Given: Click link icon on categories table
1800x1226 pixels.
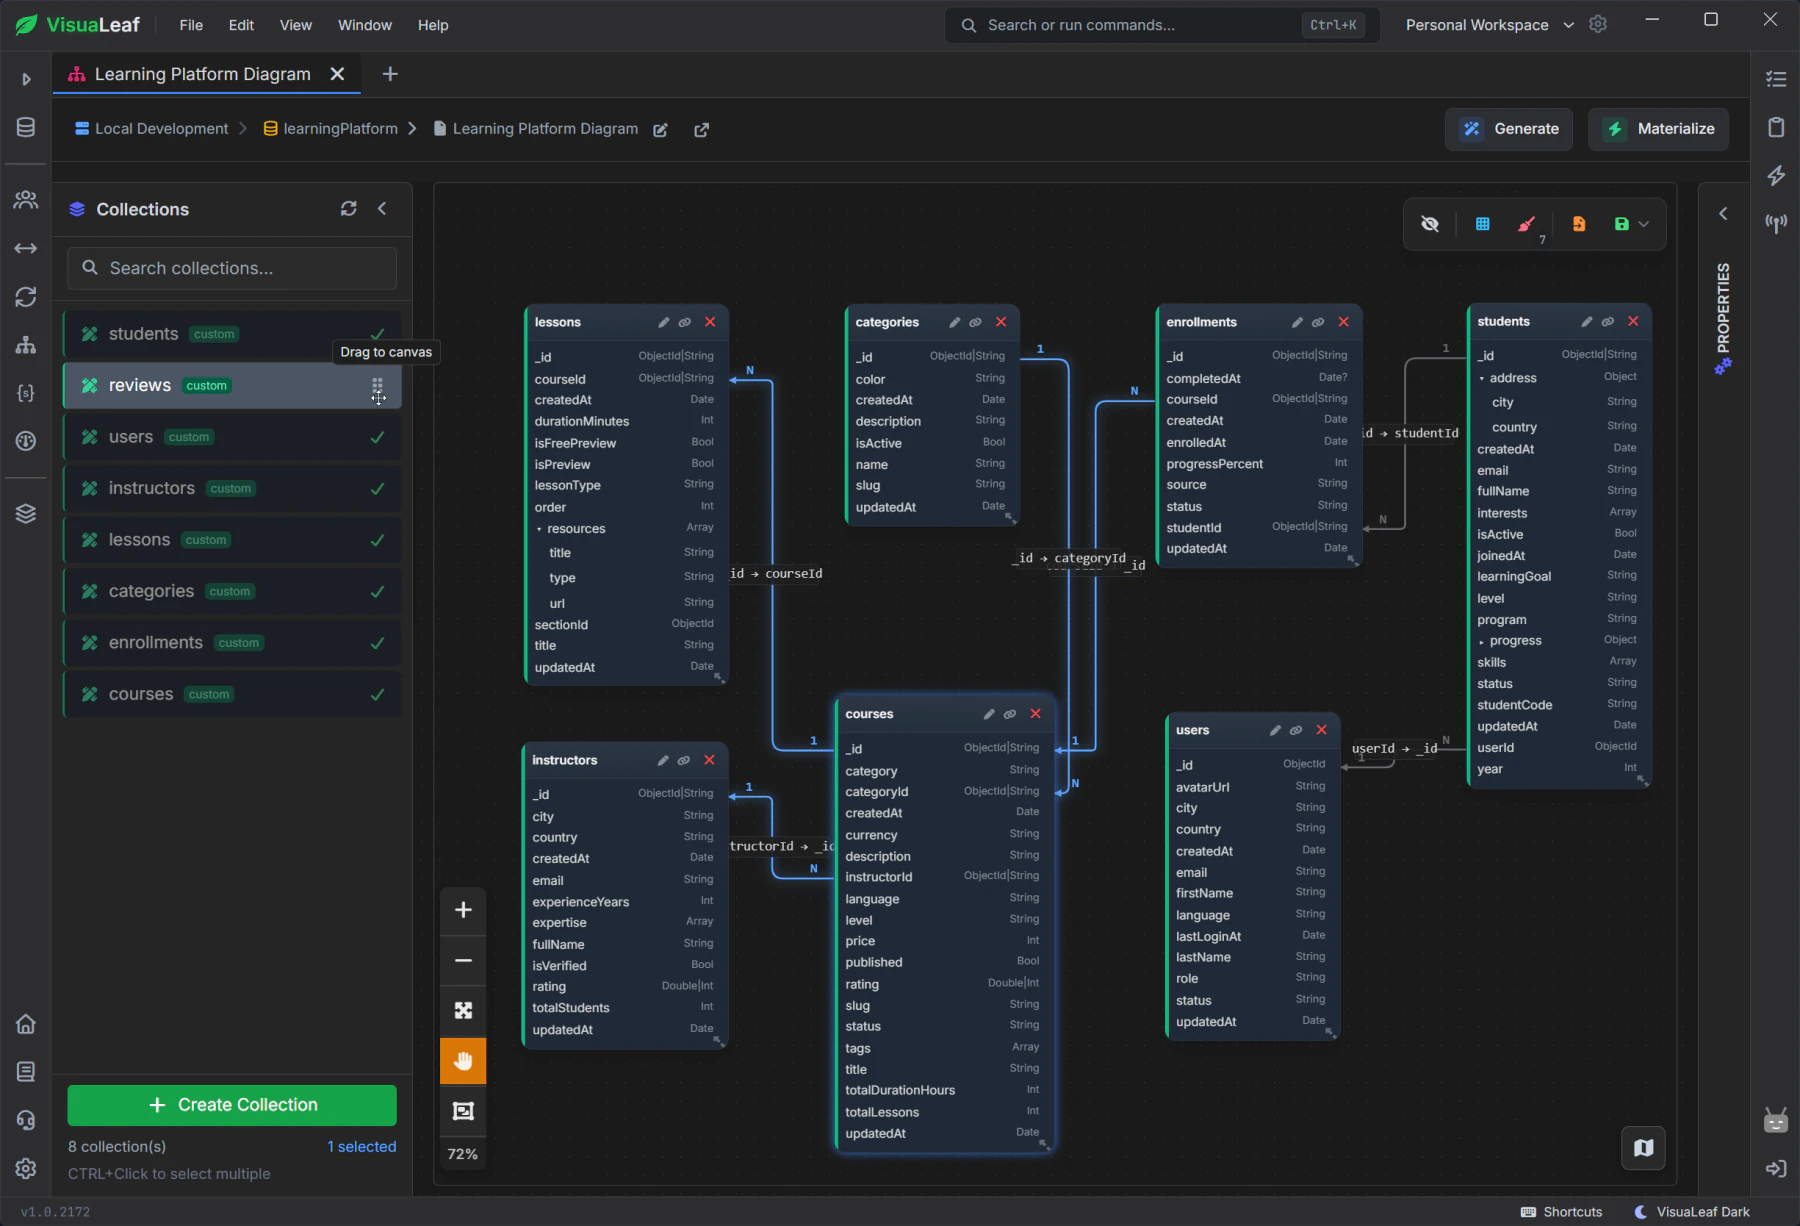Looking at the screenshot, I should click(975, 322).
